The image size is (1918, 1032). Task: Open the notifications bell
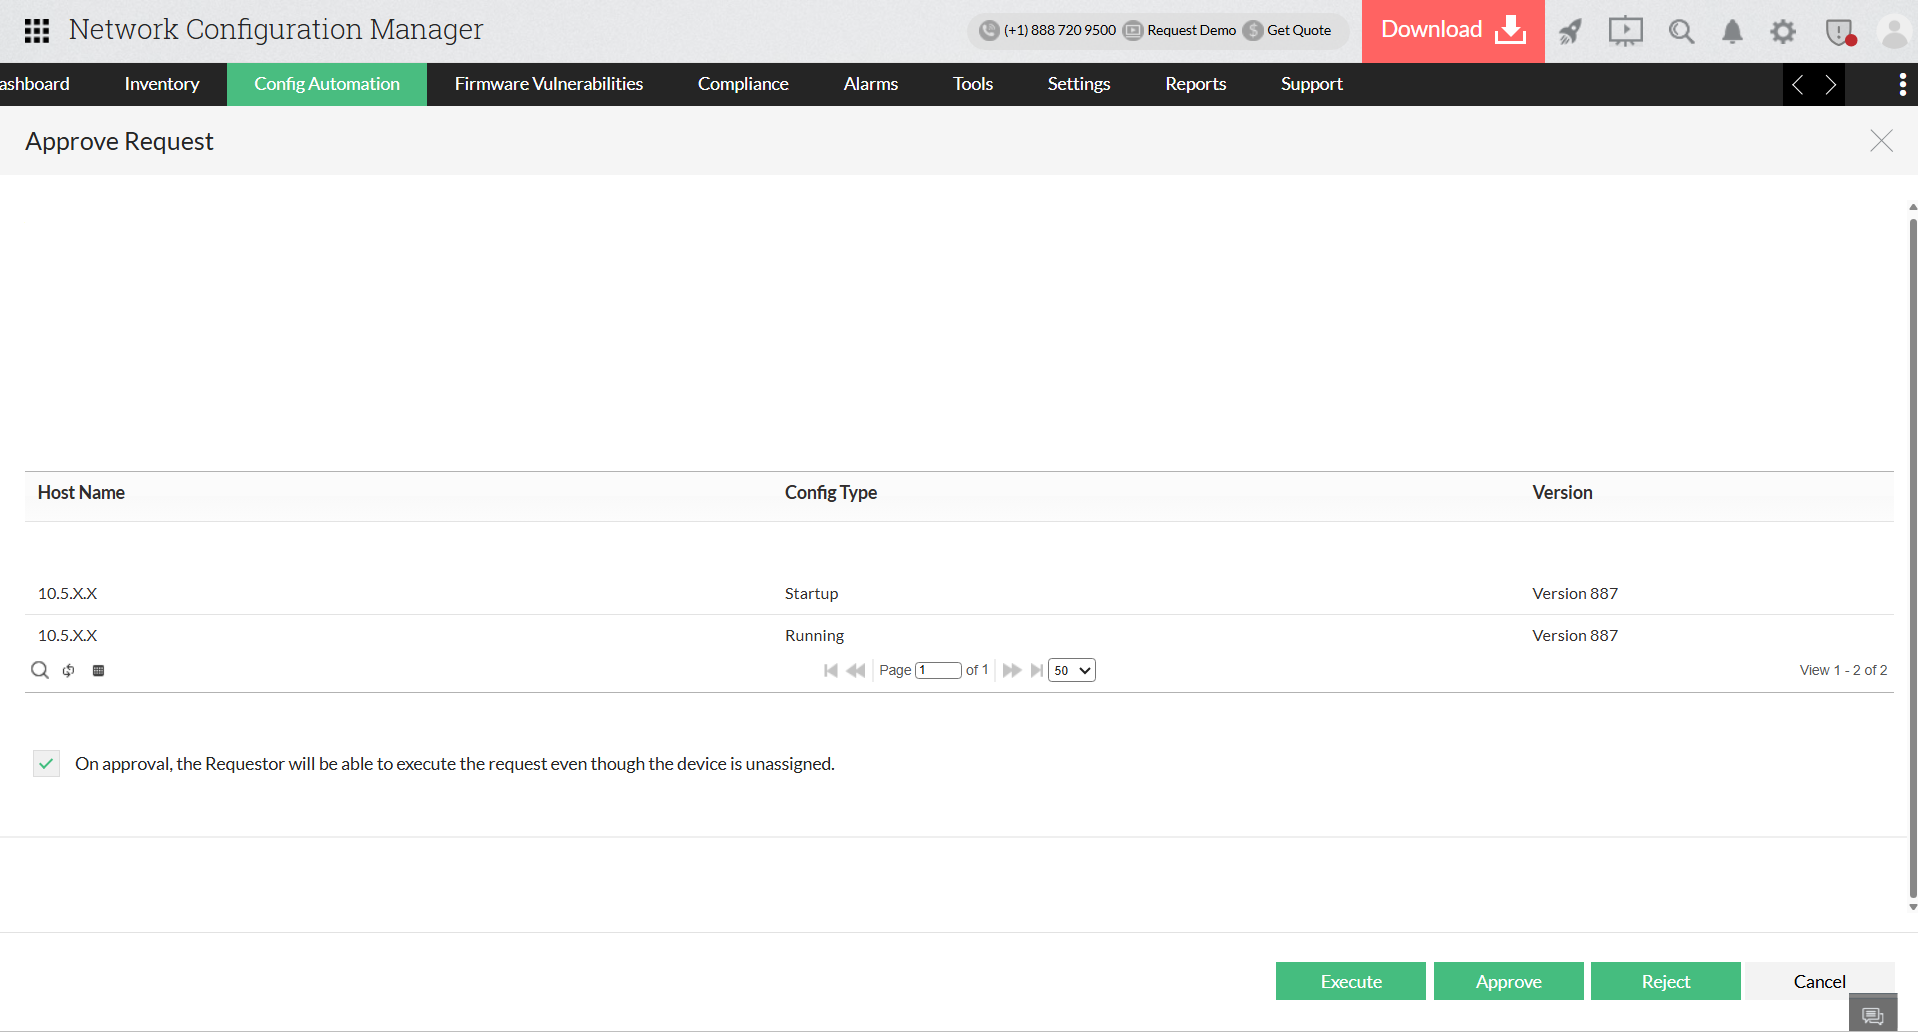pos(1731,31)
